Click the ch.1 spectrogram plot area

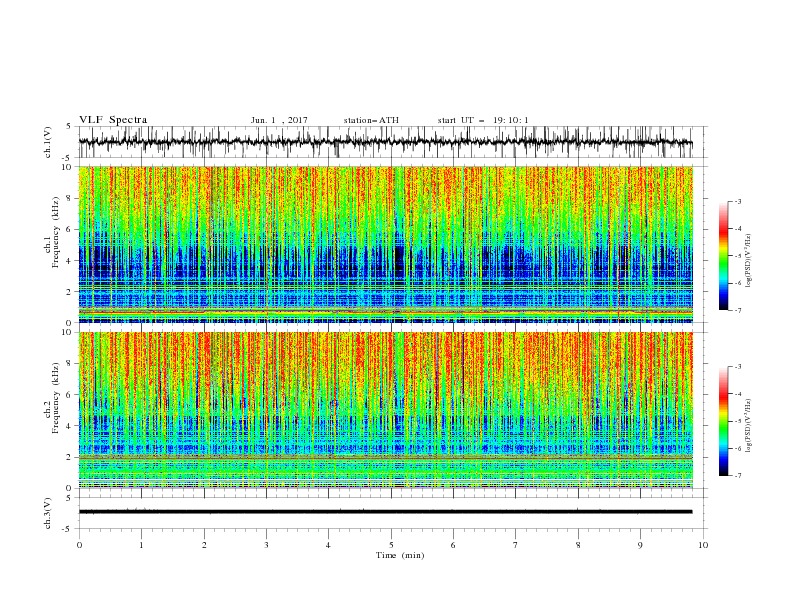[386, 244]
